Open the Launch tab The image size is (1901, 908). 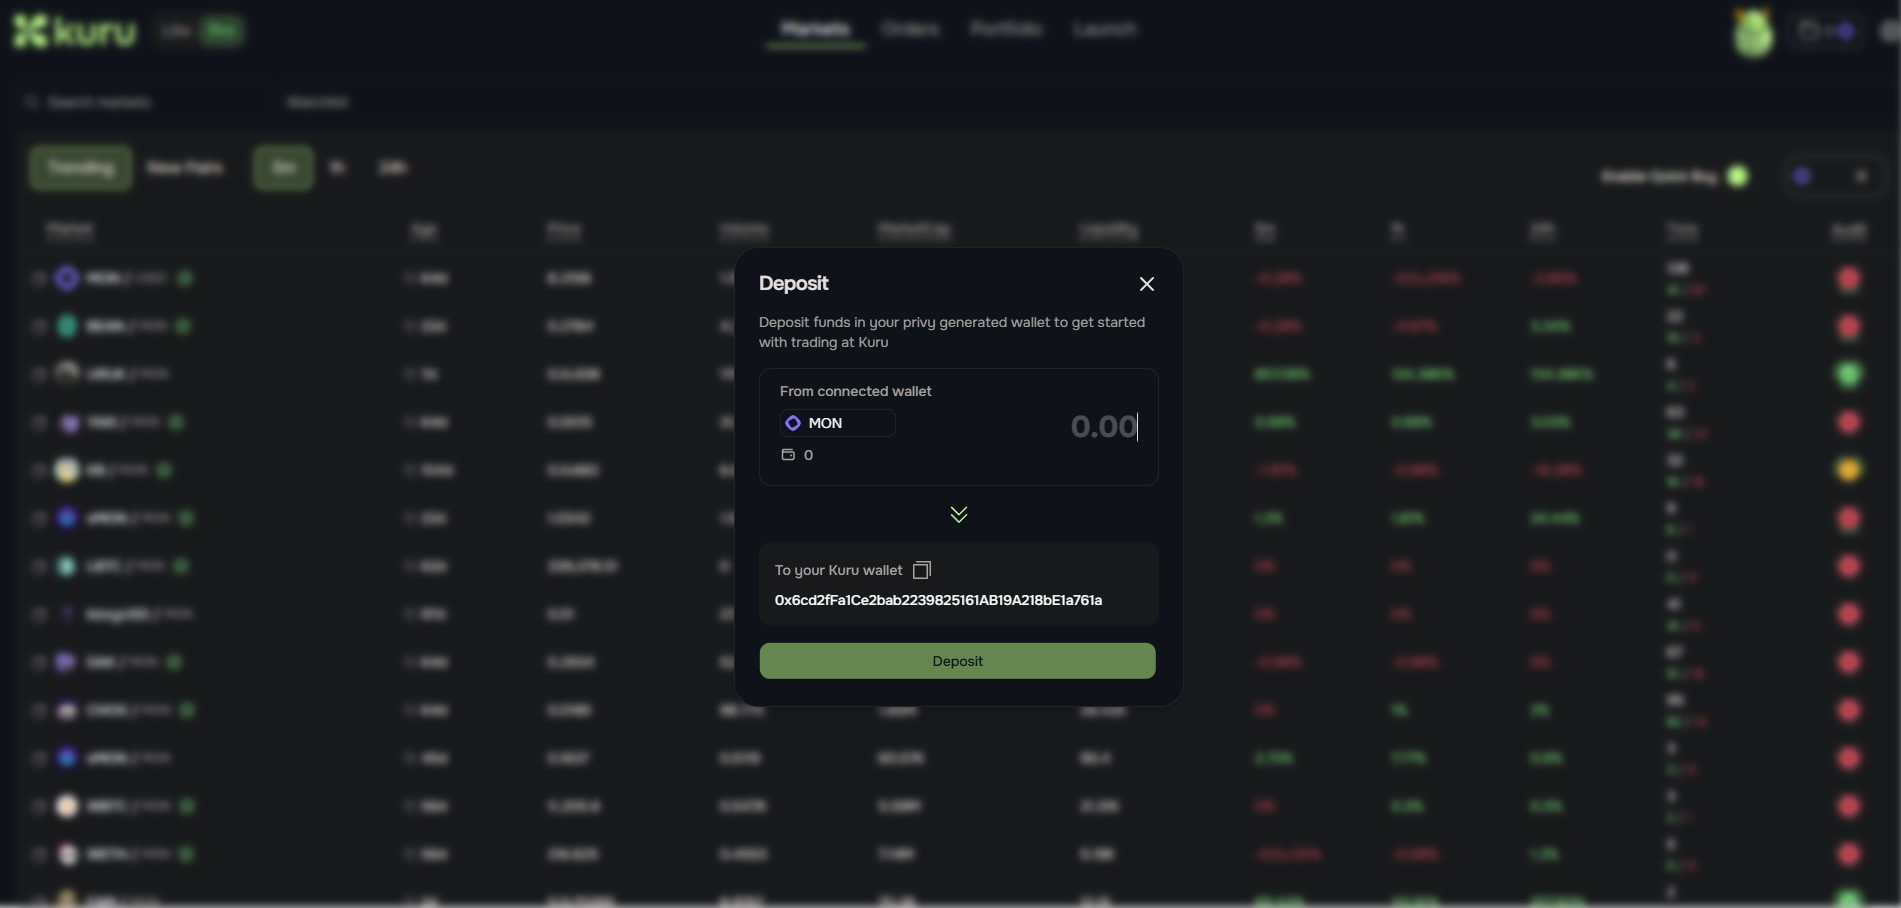click(x=1104, y=29)
